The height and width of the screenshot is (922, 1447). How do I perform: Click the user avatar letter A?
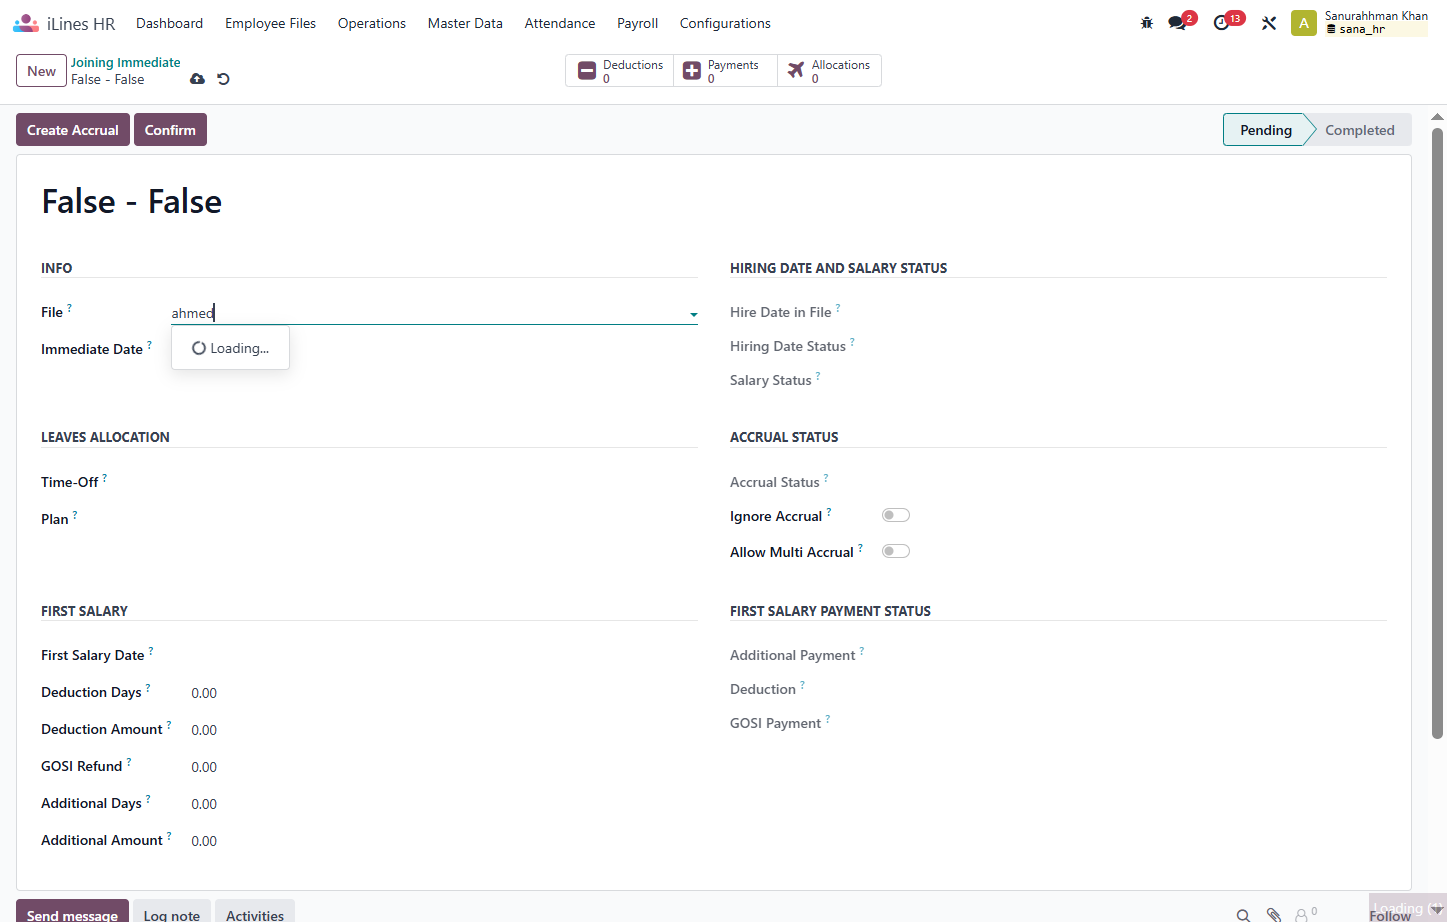point(1304,23)
